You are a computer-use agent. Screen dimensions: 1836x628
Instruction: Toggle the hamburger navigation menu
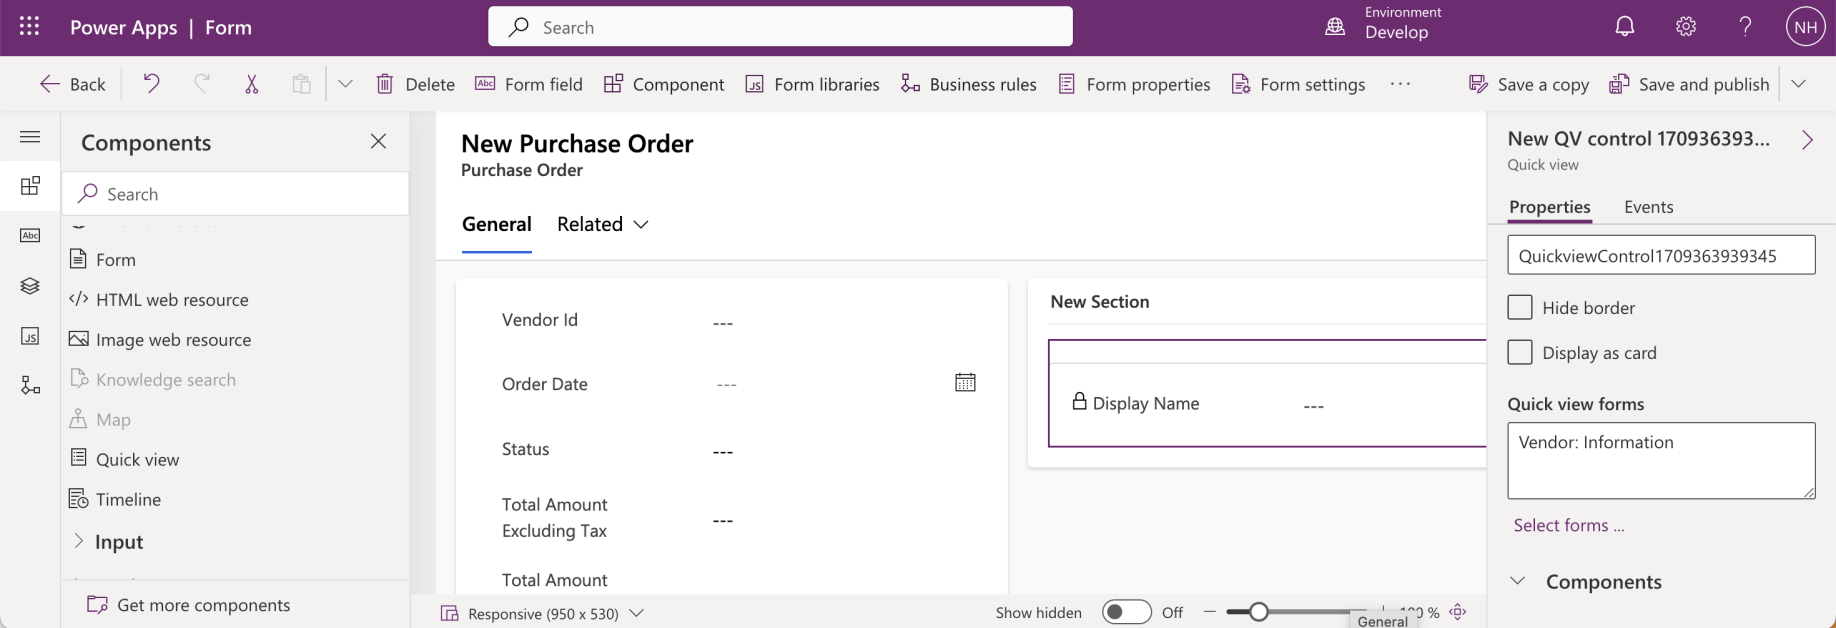pyautogui.click(x=30, y=137)
